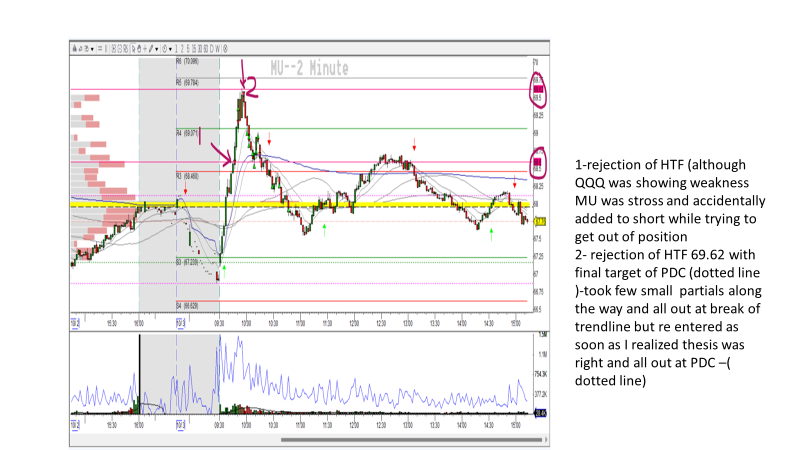This screenshot has height=450, width=800.
Task: Switch chart to Daily (D) timeframe
Action: click(212, 49)
